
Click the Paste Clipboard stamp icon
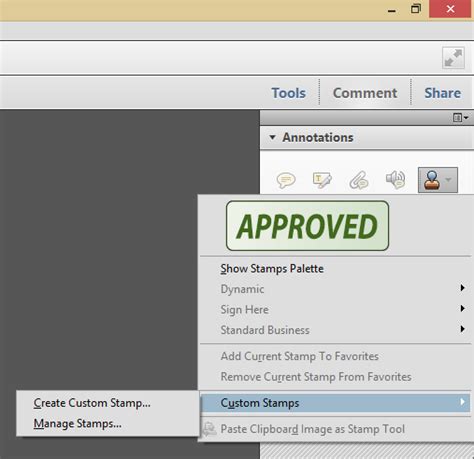(x=210, y=429)
